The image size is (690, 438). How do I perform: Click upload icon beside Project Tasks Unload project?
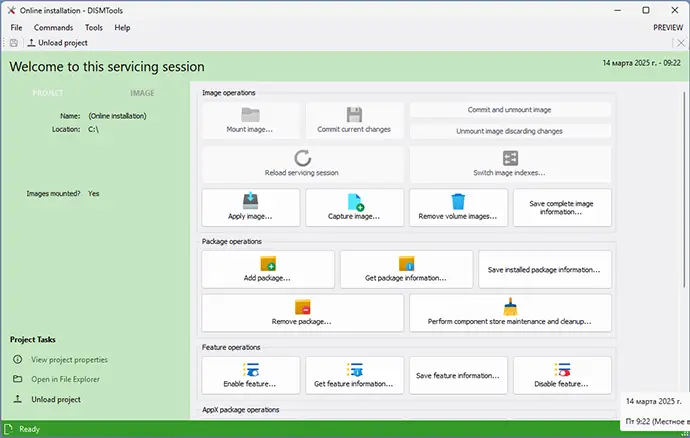tap(18, 399)
